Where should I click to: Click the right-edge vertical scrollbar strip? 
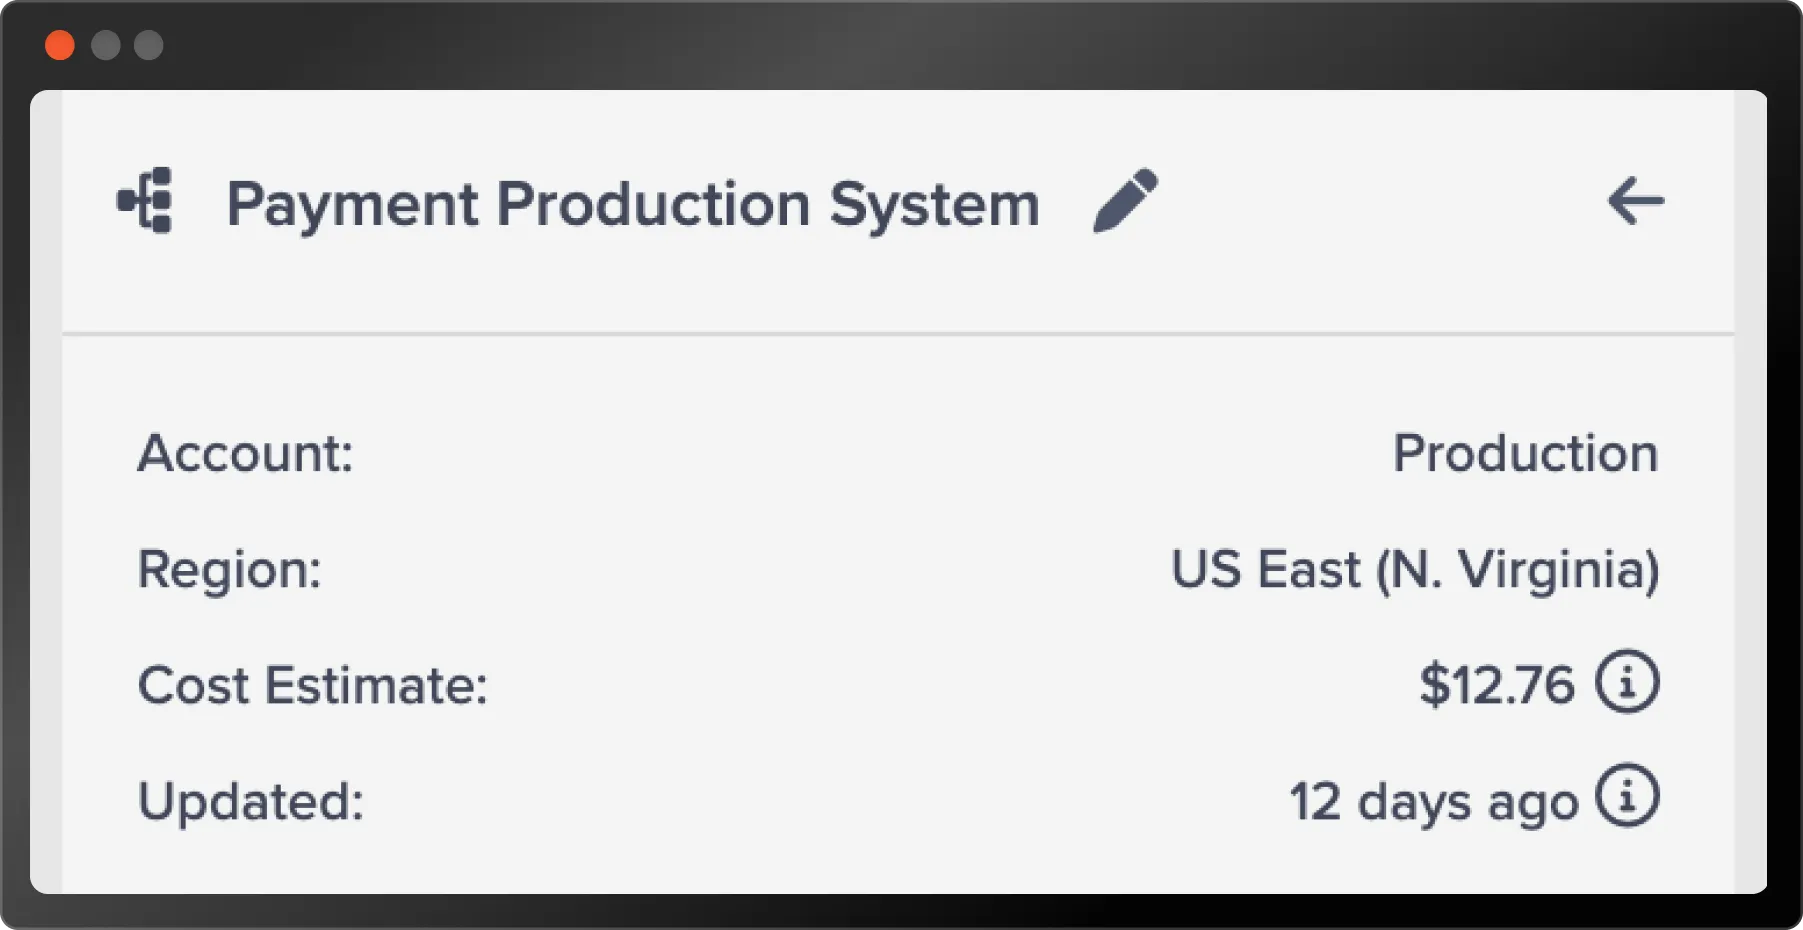(x=1749, y=490)
